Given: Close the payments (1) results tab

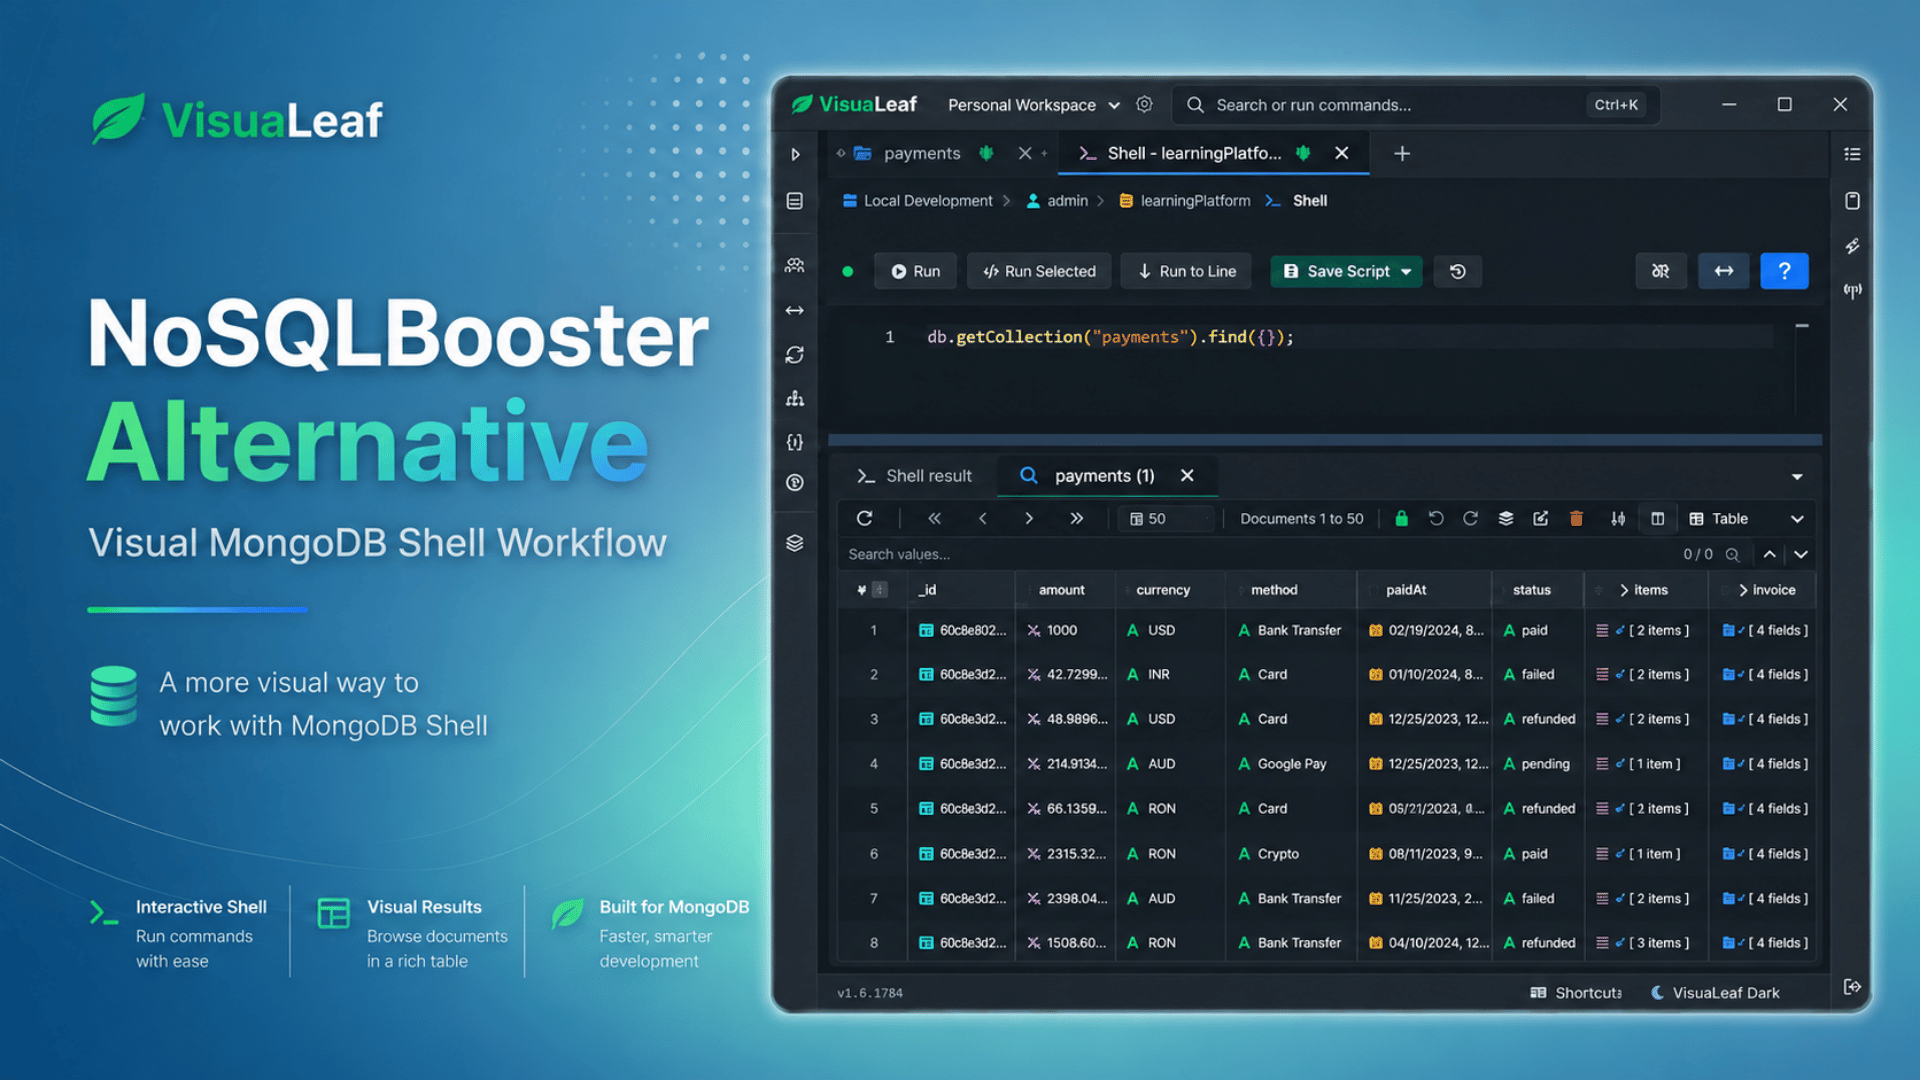Looking at the screenshot, I should [x=1187, y=476].
